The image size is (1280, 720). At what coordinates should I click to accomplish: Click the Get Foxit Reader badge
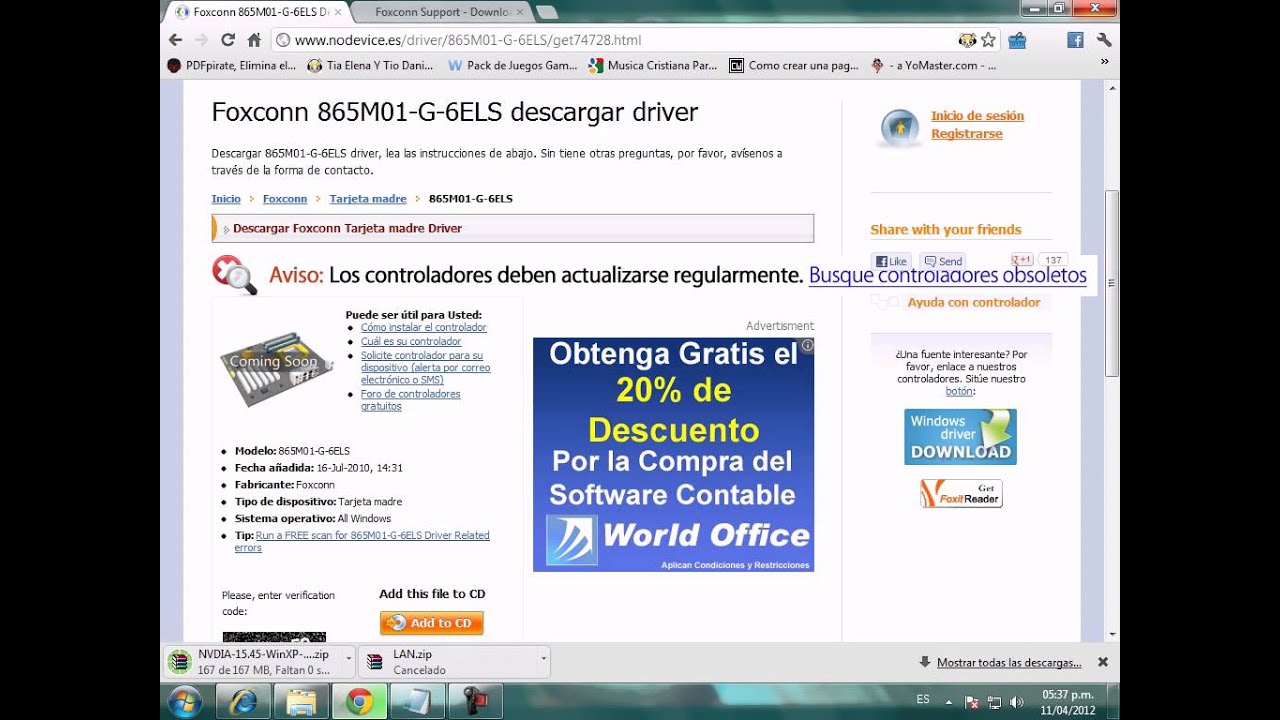tap(961, 494)
